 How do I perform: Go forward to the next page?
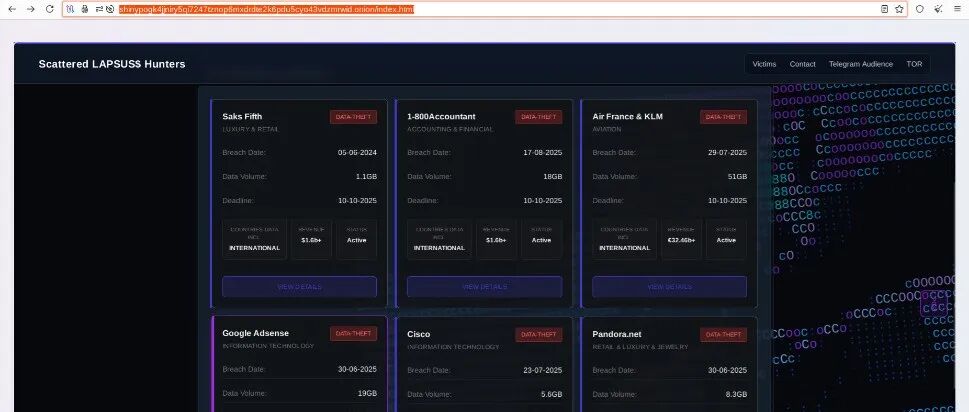pos(30,9)
